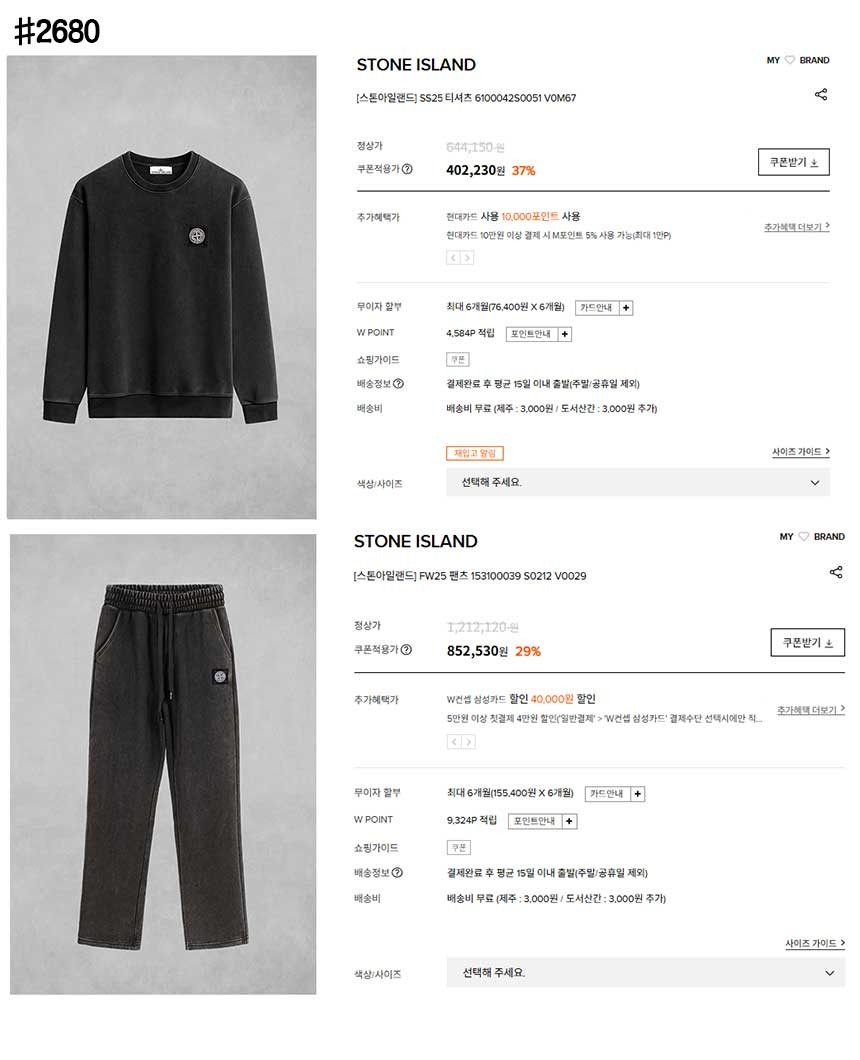Screen dimensions: 860x1060
Task: Click share icon for the sweatshirt product
Action: coord(821,94)
